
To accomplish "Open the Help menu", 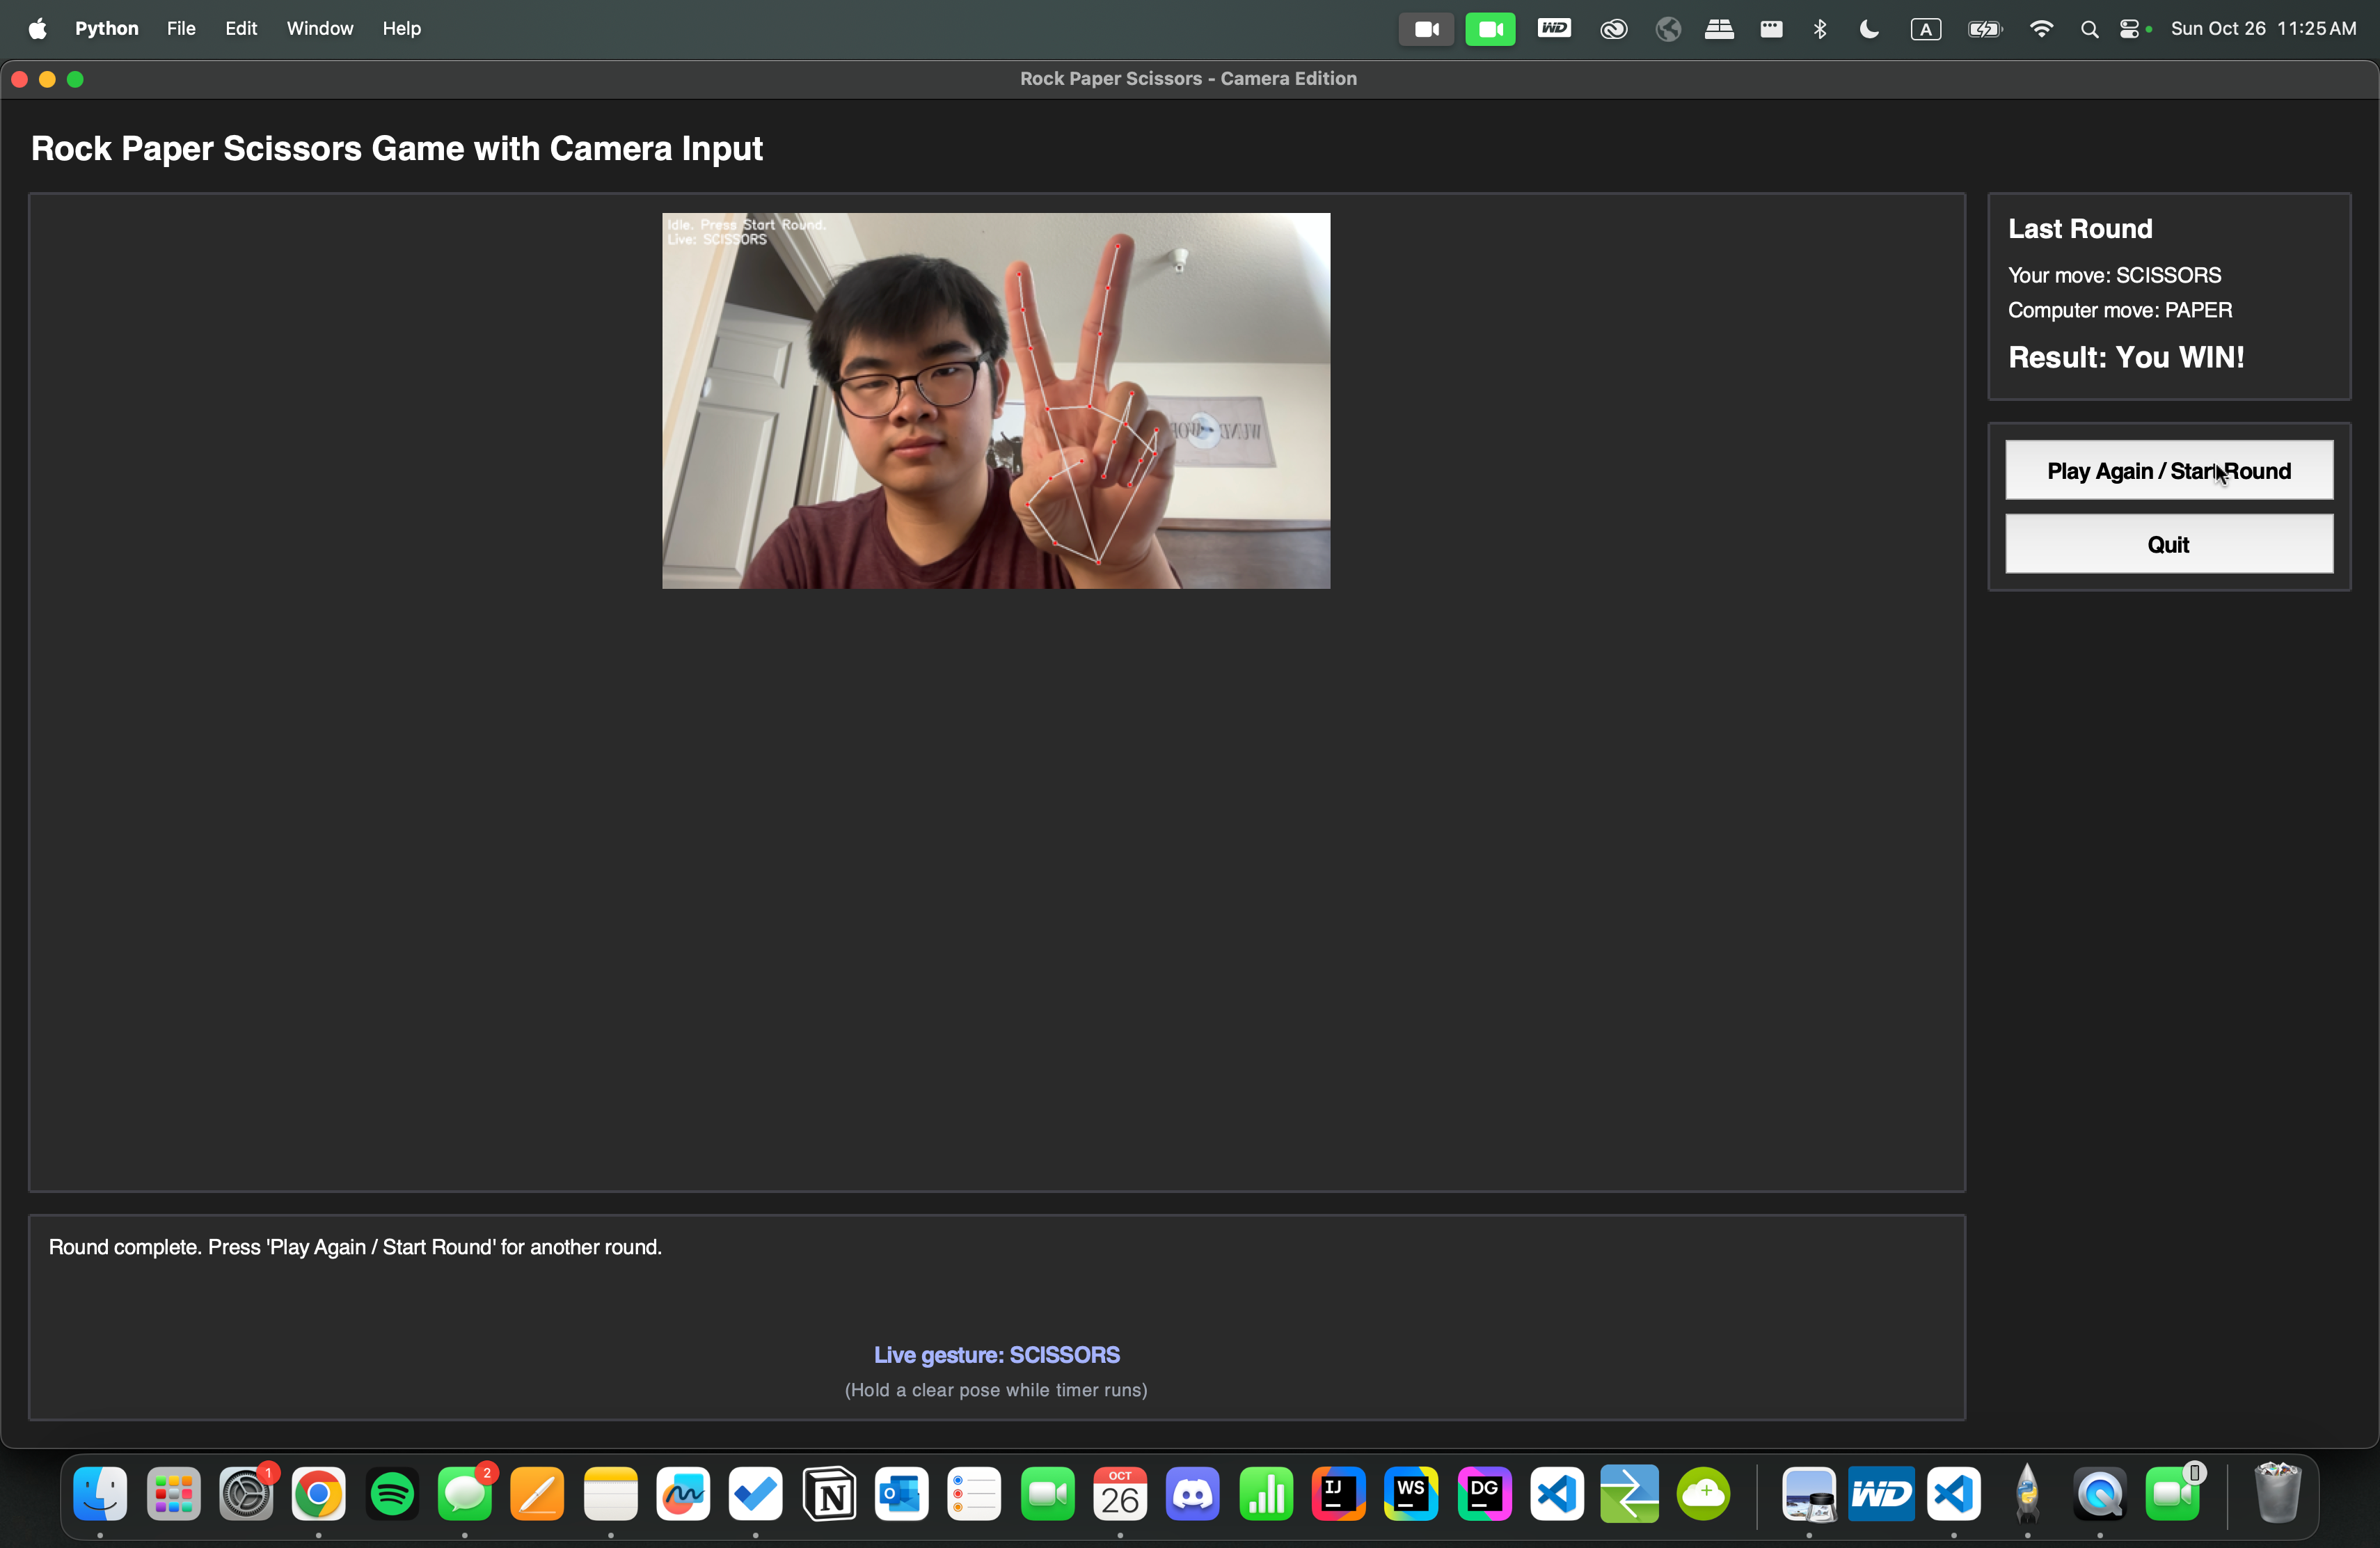I will point(401,28).
